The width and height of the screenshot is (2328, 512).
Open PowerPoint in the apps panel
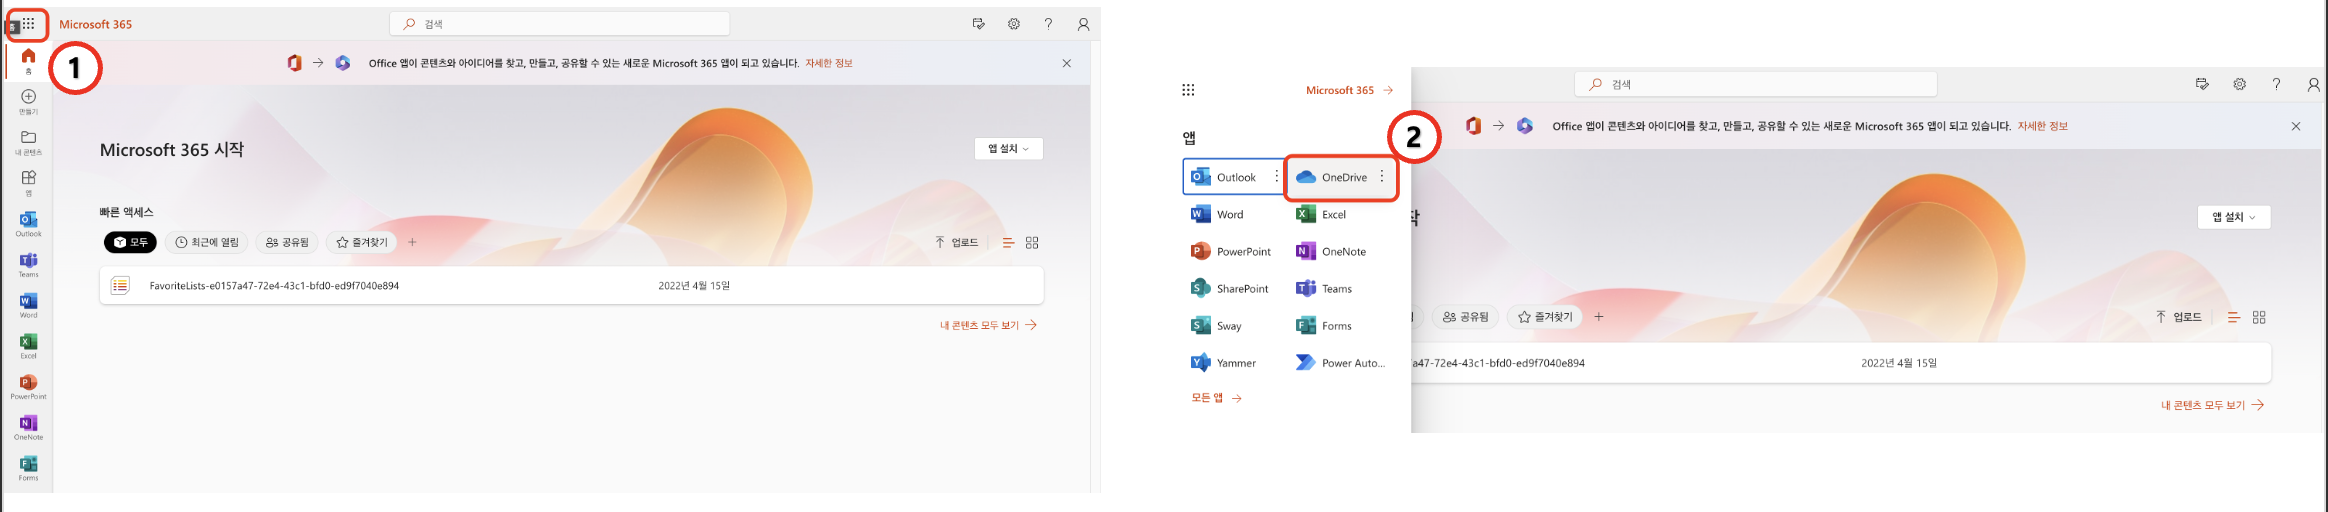click(x=1231, y=251)
